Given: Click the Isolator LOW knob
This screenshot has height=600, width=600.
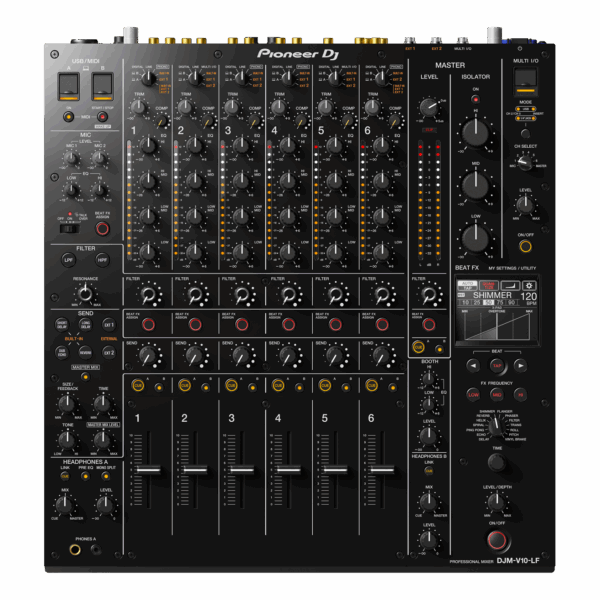Looking at the screenshot, I should [475, 238].
